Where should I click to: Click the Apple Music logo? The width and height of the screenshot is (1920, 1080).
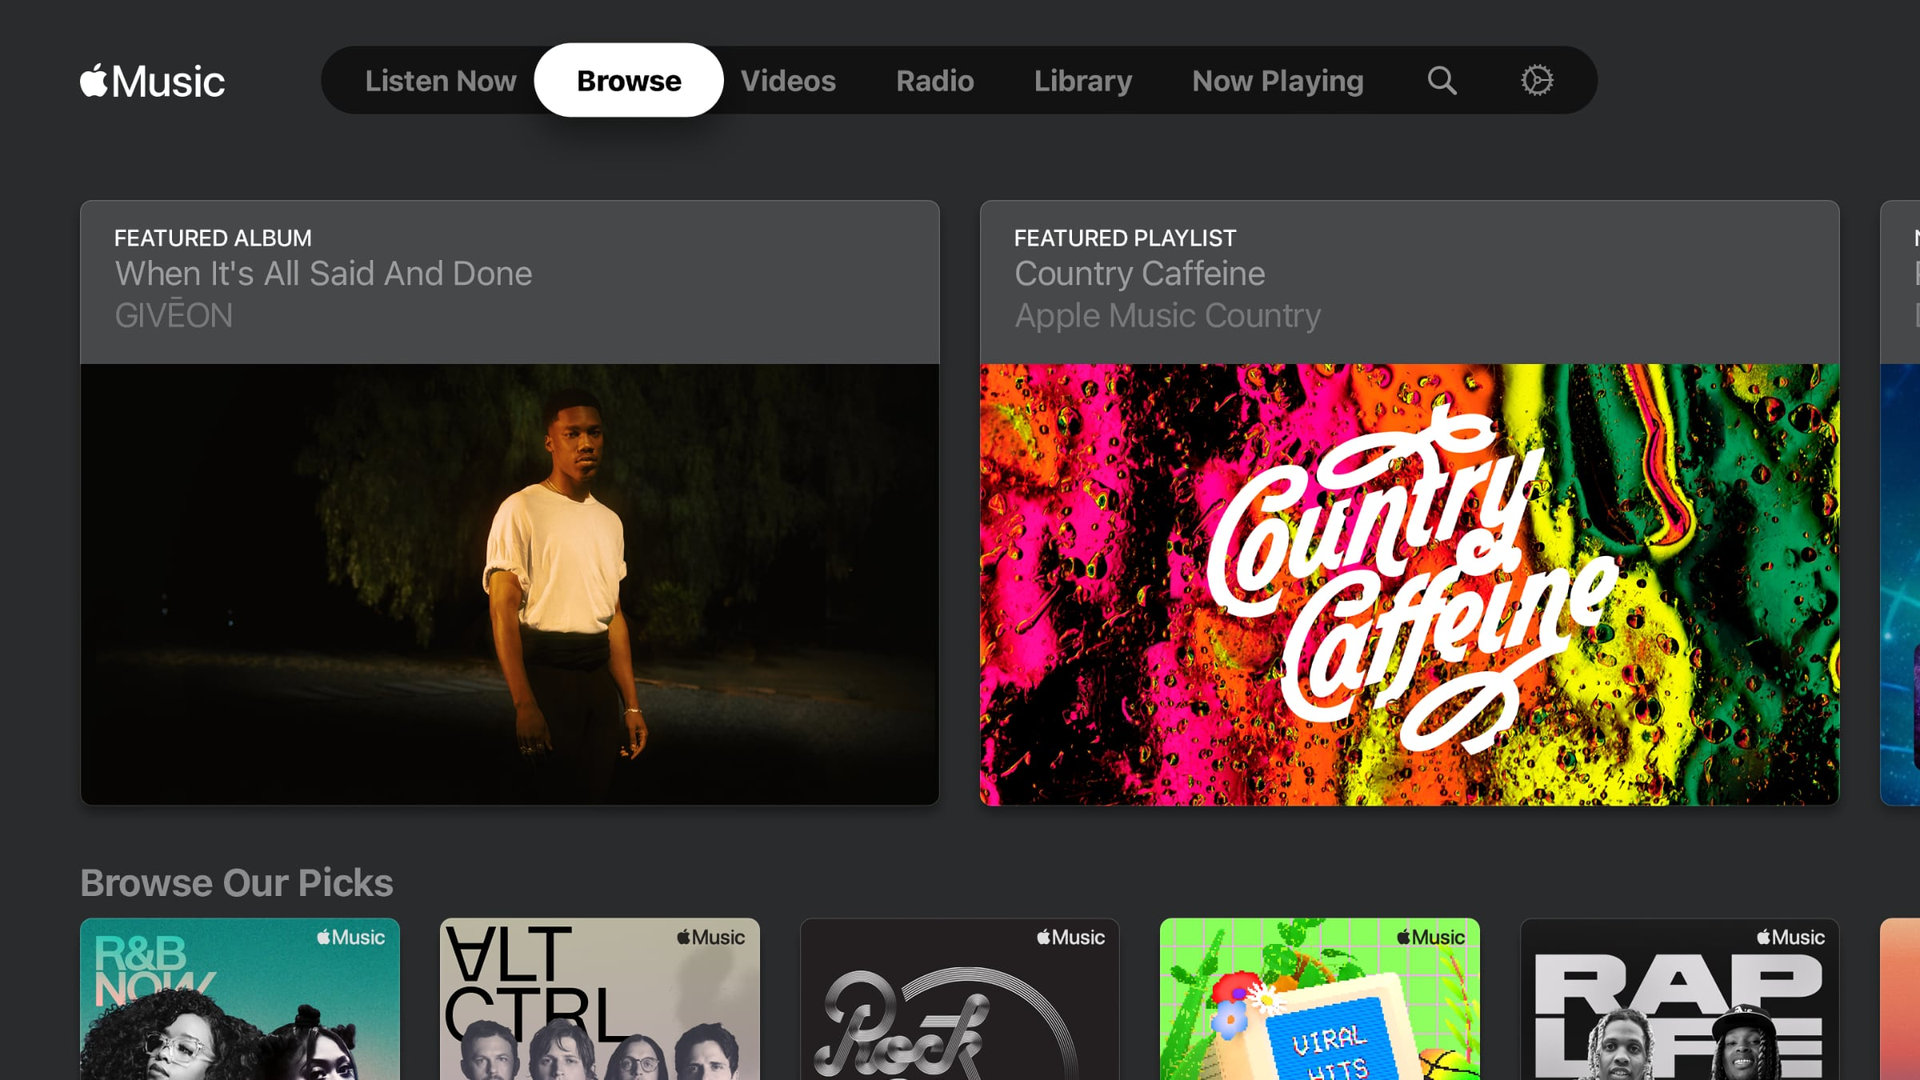(x=152, y=81)
